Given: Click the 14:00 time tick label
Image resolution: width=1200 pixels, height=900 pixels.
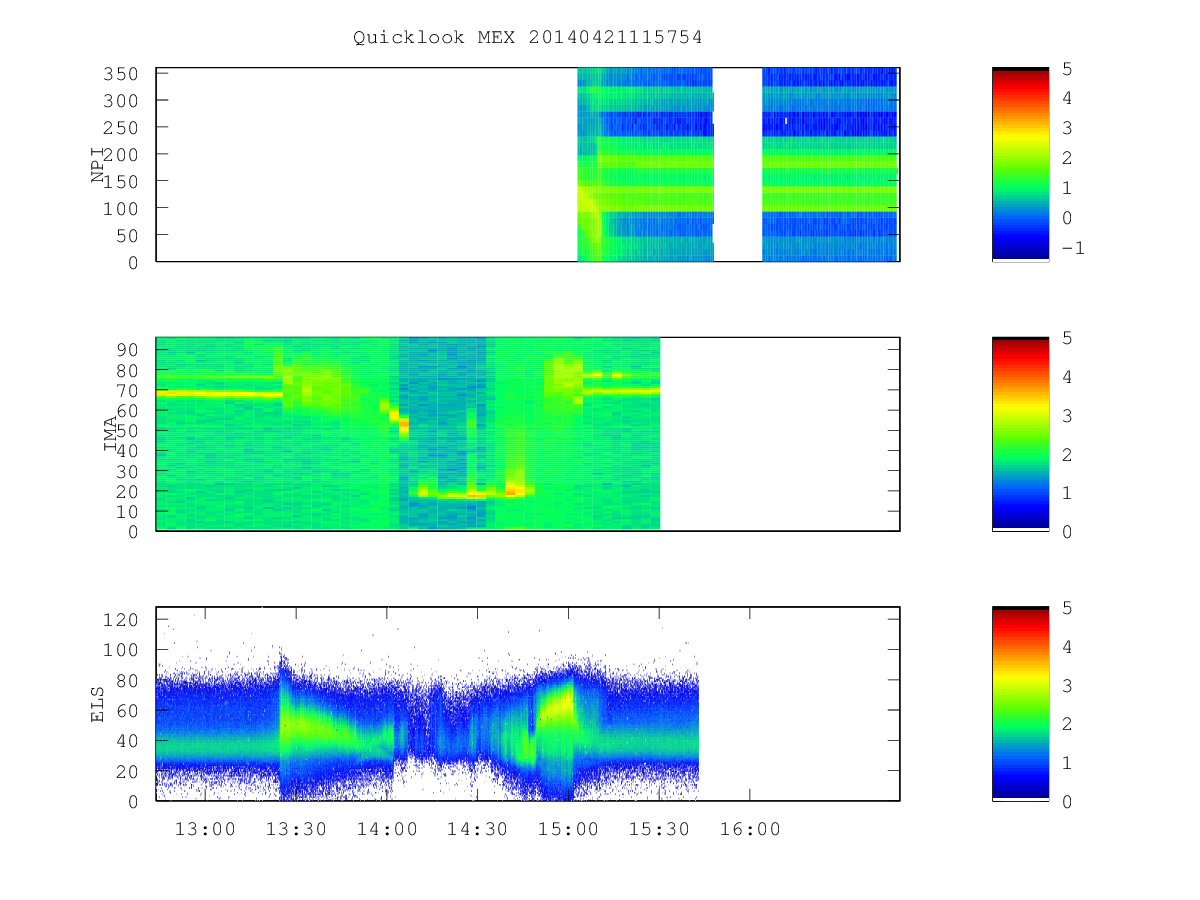Looking at the screenshot, I should [387, 829].
